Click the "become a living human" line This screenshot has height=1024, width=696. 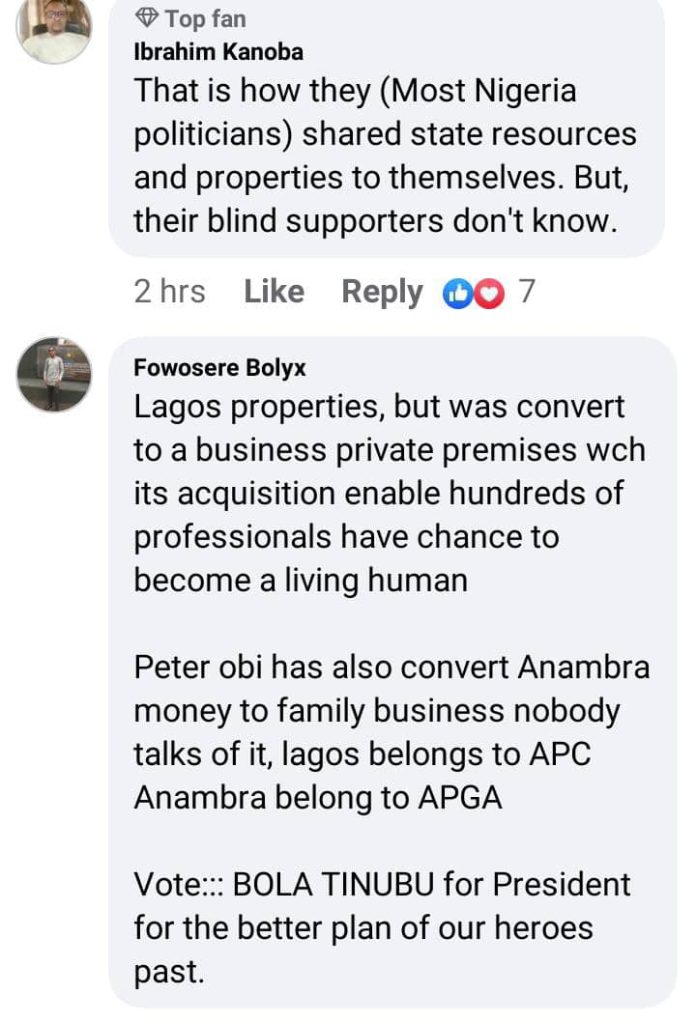pyautogui.click(x=301, y=581)
